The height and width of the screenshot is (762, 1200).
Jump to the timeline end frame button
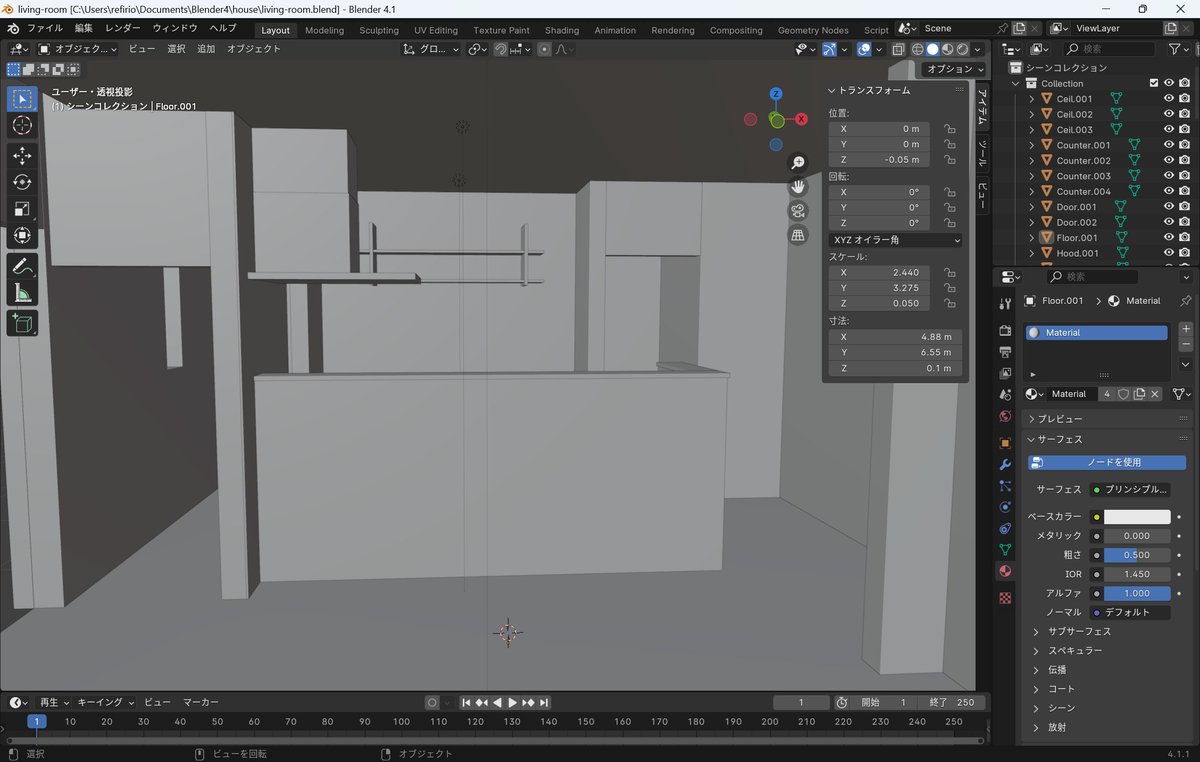pos(545,703)
